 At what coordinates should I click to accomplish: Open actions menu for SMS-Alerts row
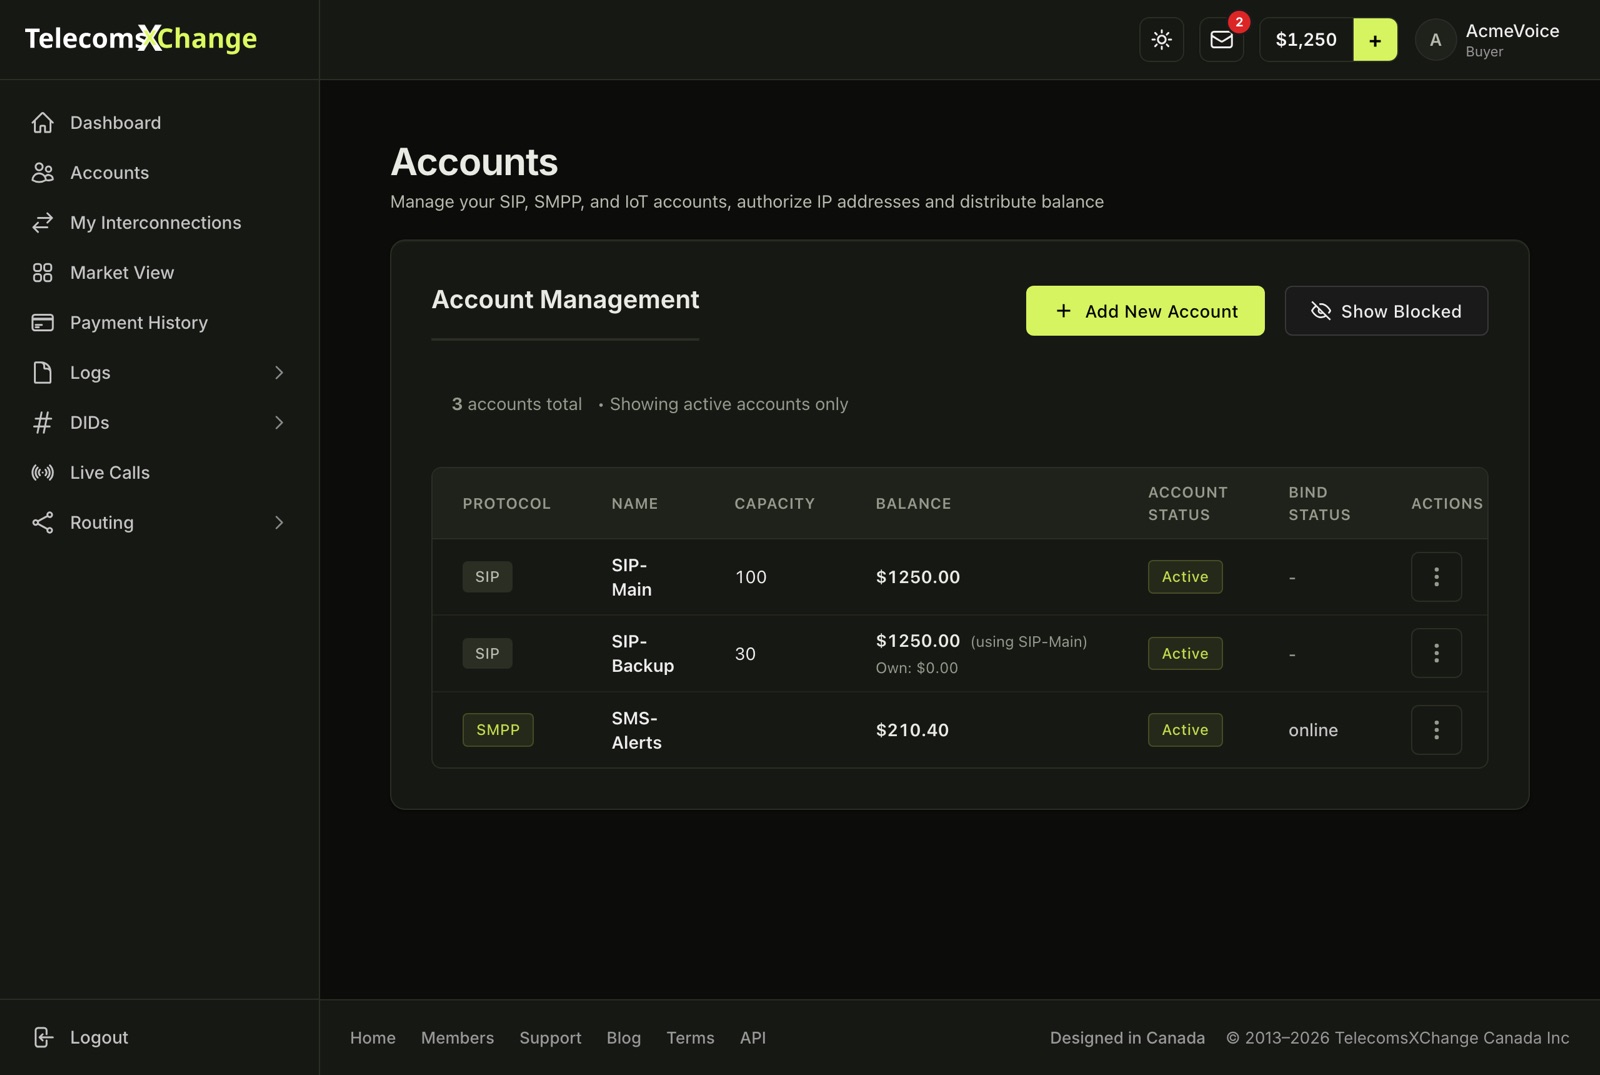(x=1436, y=730)
